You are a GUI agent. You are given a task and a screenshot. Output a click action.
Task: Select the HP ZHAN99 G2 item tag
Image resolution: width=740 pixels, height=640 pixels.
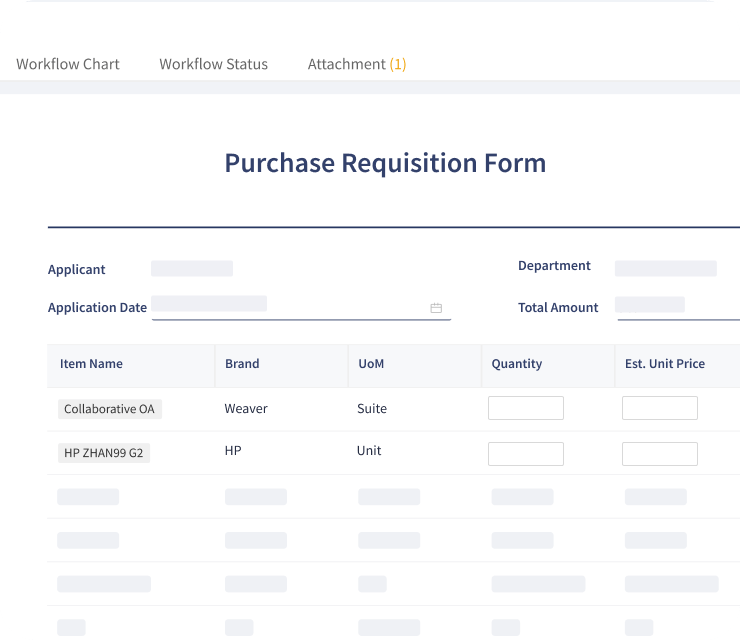103,453
